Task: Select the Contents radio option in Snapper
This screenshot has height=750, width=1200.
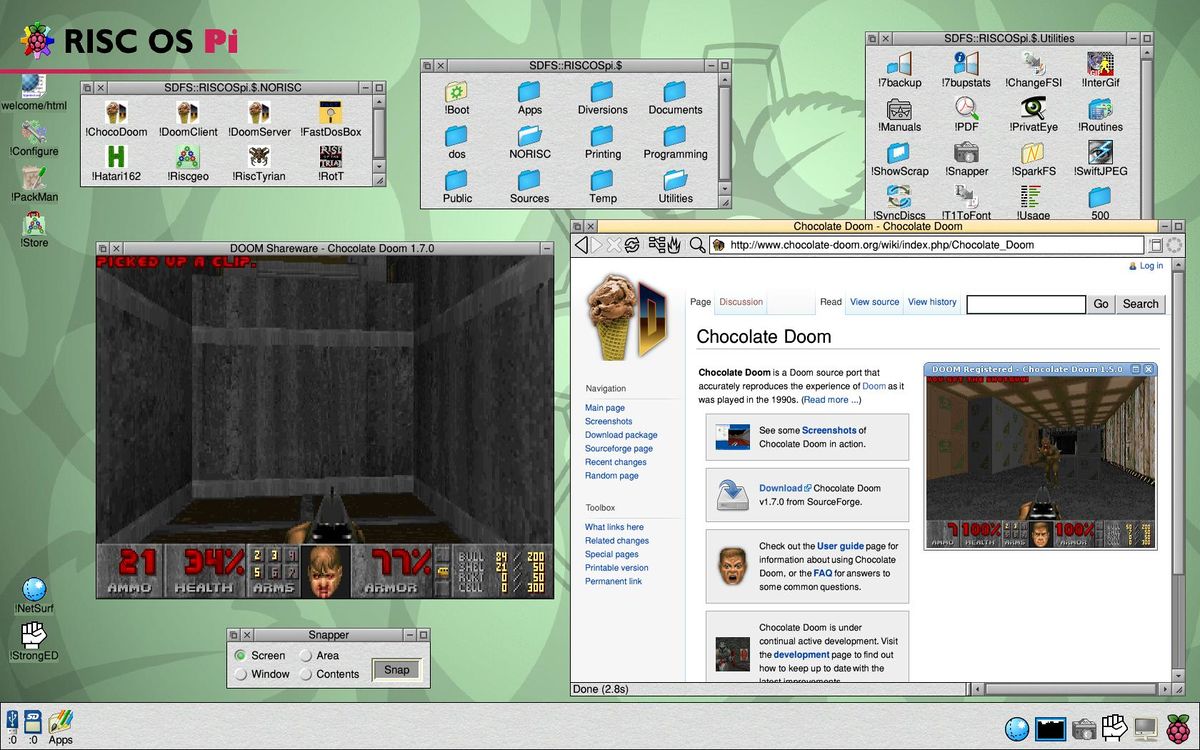Action: tap(306, 674)
